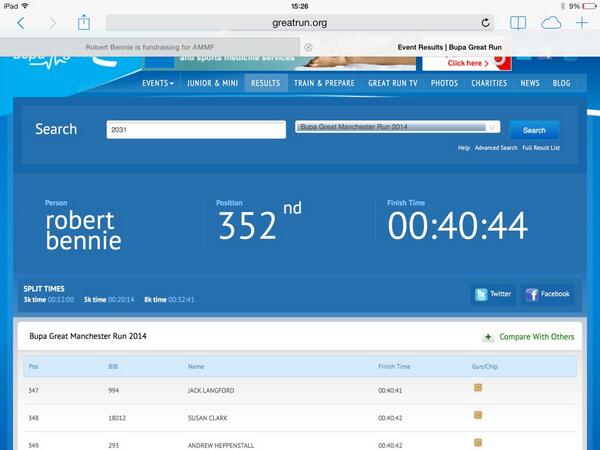The image size is (600, 450).
Task: Share result on Facebook
Action: (x=547, y=294)
